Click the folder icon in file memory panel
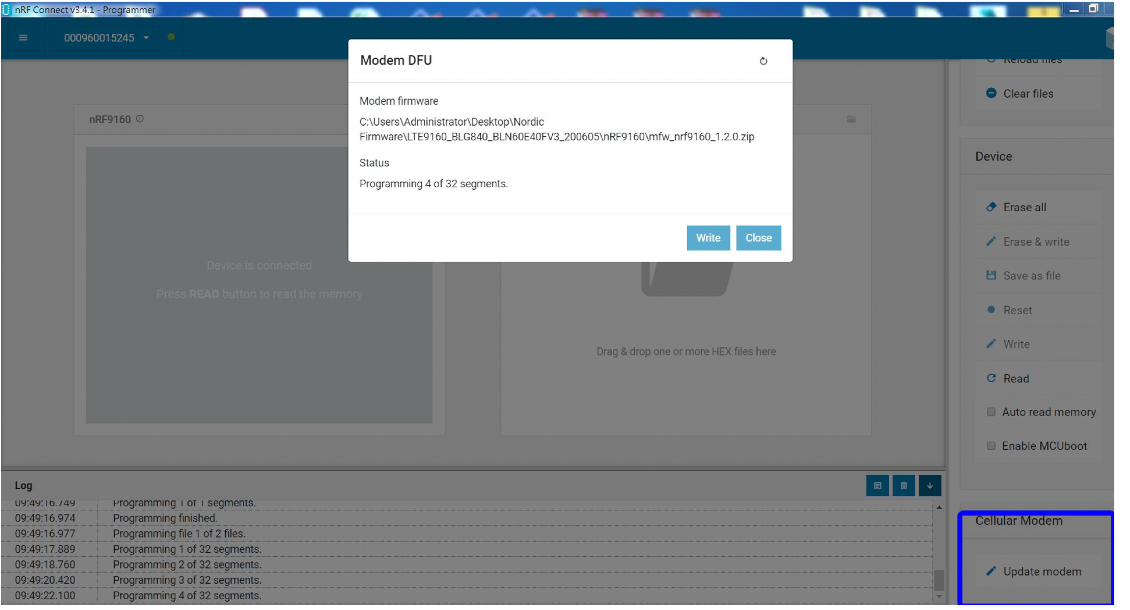 coord(851,119)
